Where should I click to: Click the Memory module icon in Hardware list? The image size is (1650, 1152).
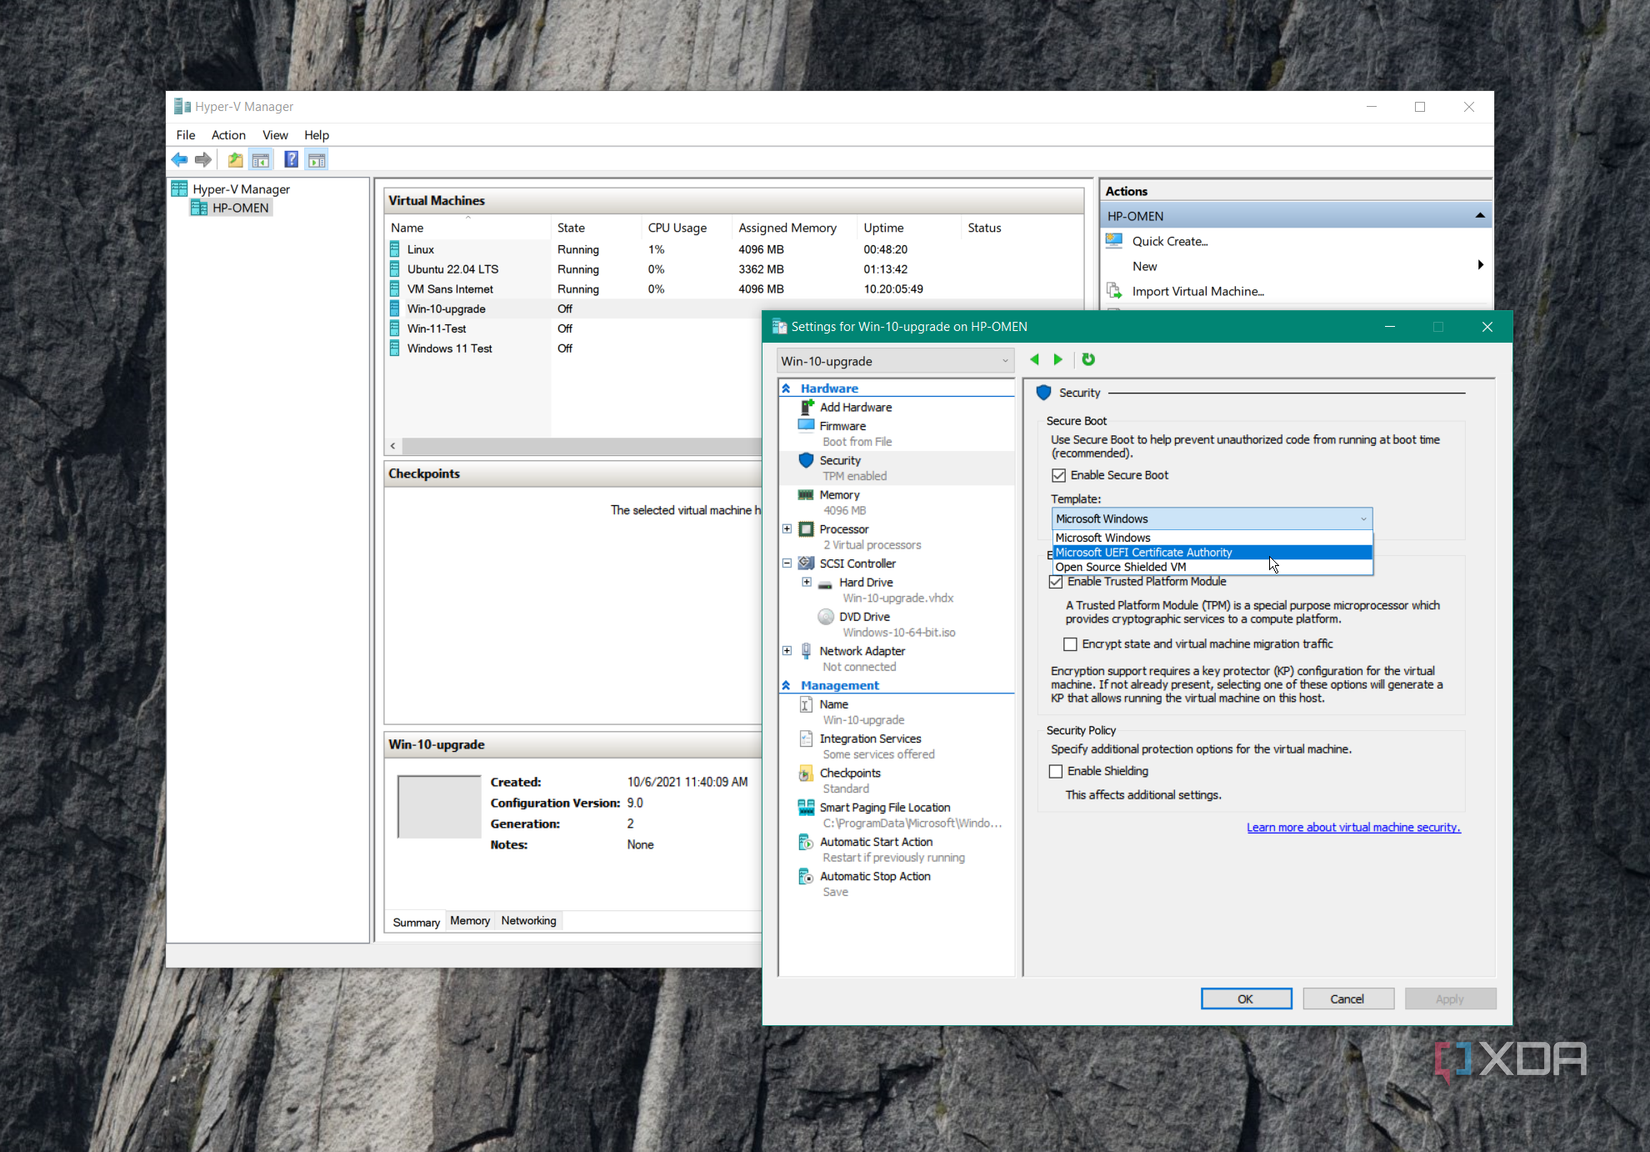pyautogui.click(x=807, y=494)
